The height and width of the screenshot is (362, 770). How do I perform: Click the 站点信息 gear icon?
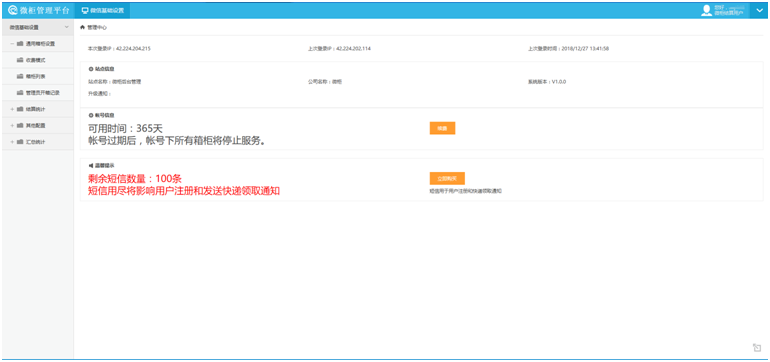[91, 69]
